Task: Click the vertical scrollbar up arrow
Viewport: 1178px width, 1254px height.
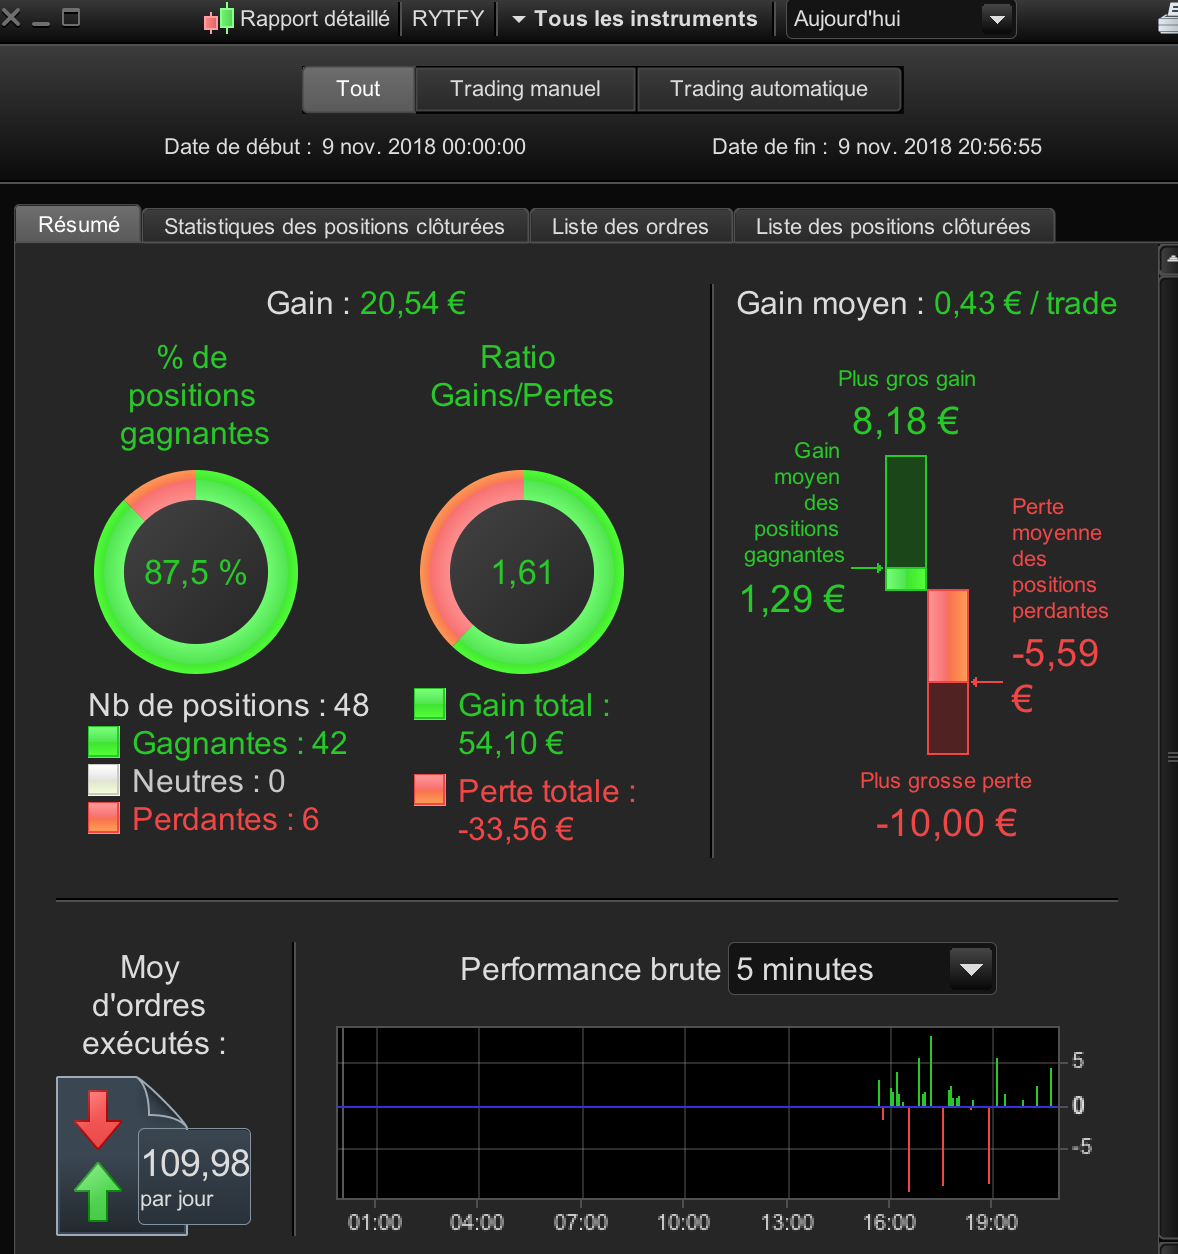Action: [x=1169, y=261]
